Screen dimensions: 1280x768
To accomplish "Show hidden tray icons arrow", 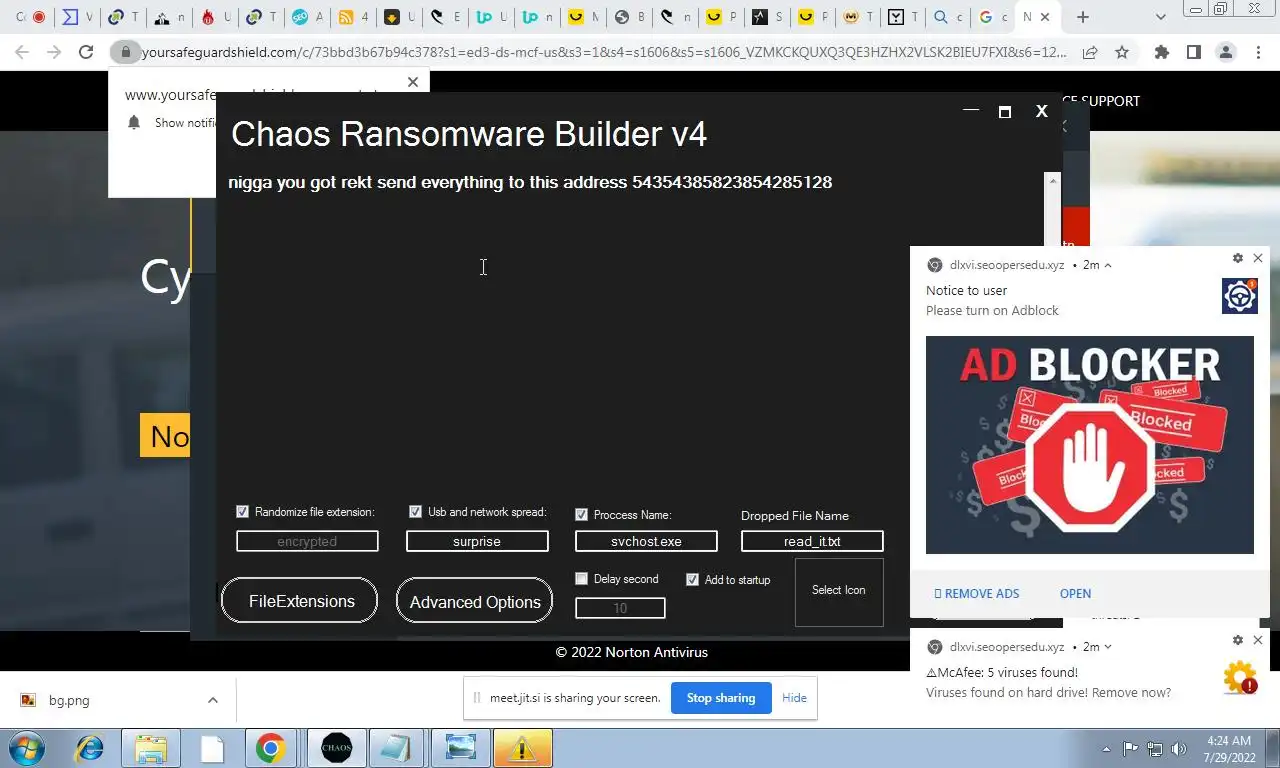I will [1106, 748].
